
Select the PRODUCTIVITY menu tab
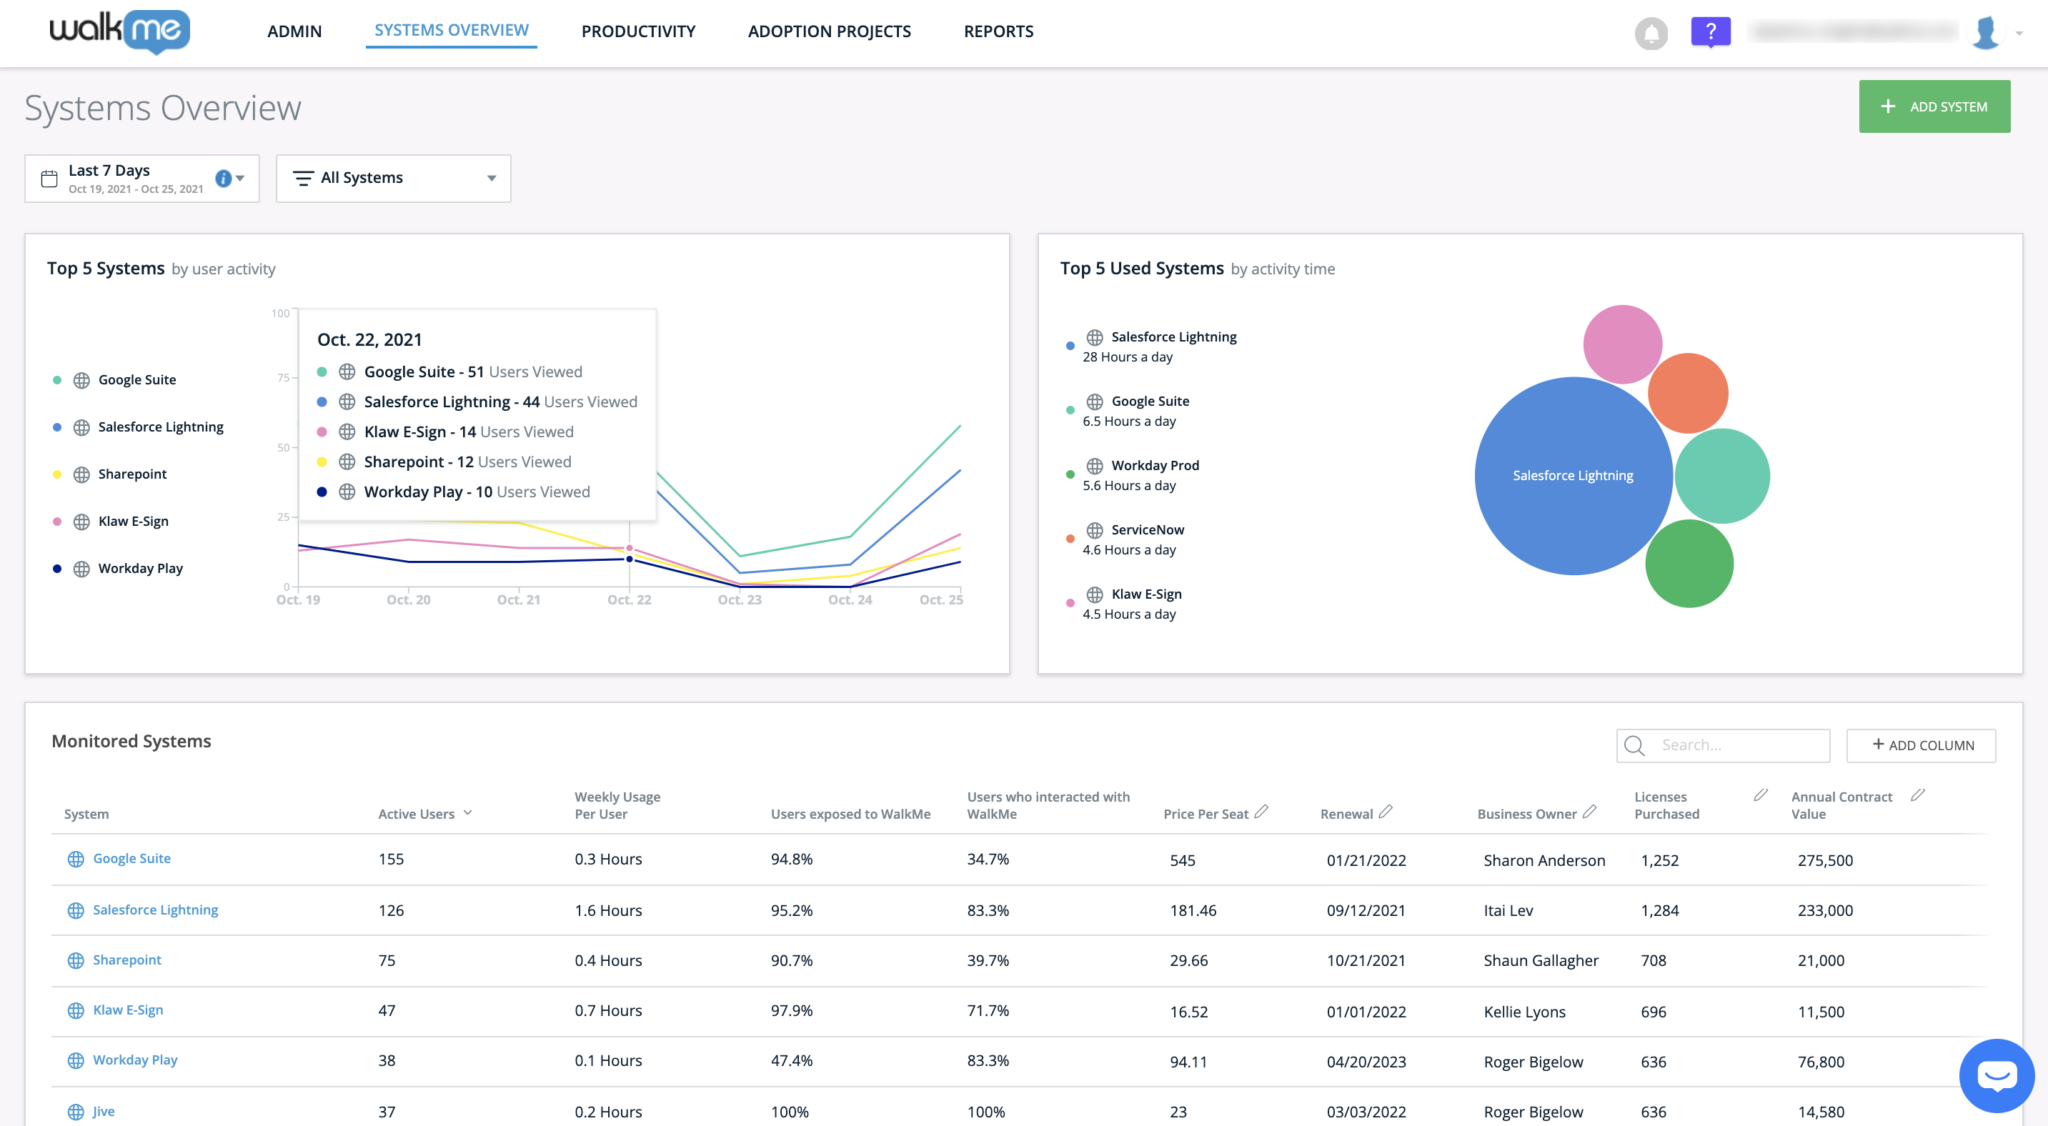pyautogui.click(x=639, y=31)
